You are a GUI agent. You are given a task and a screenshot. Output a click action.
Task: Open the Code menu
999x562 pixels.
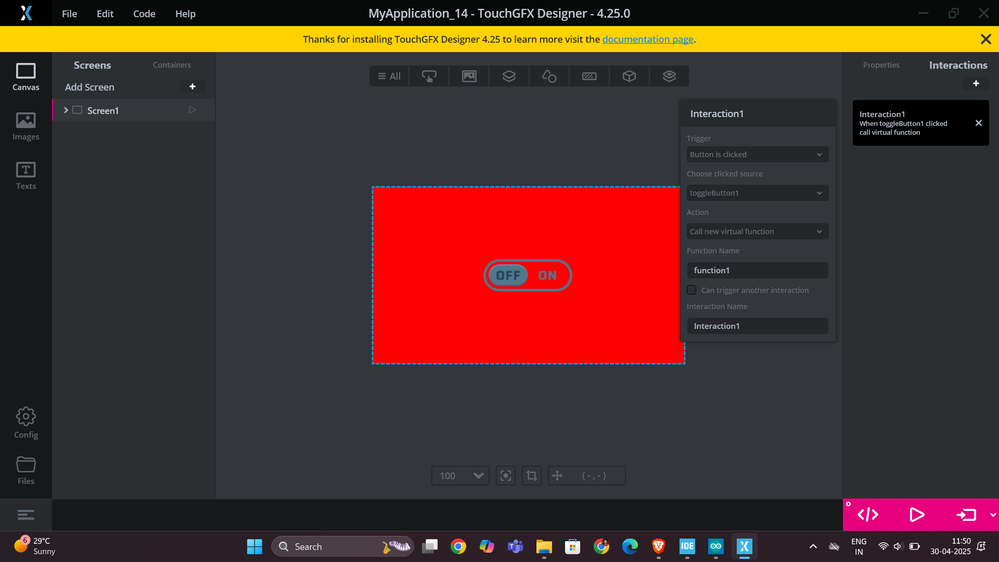[x=144, y=13]
